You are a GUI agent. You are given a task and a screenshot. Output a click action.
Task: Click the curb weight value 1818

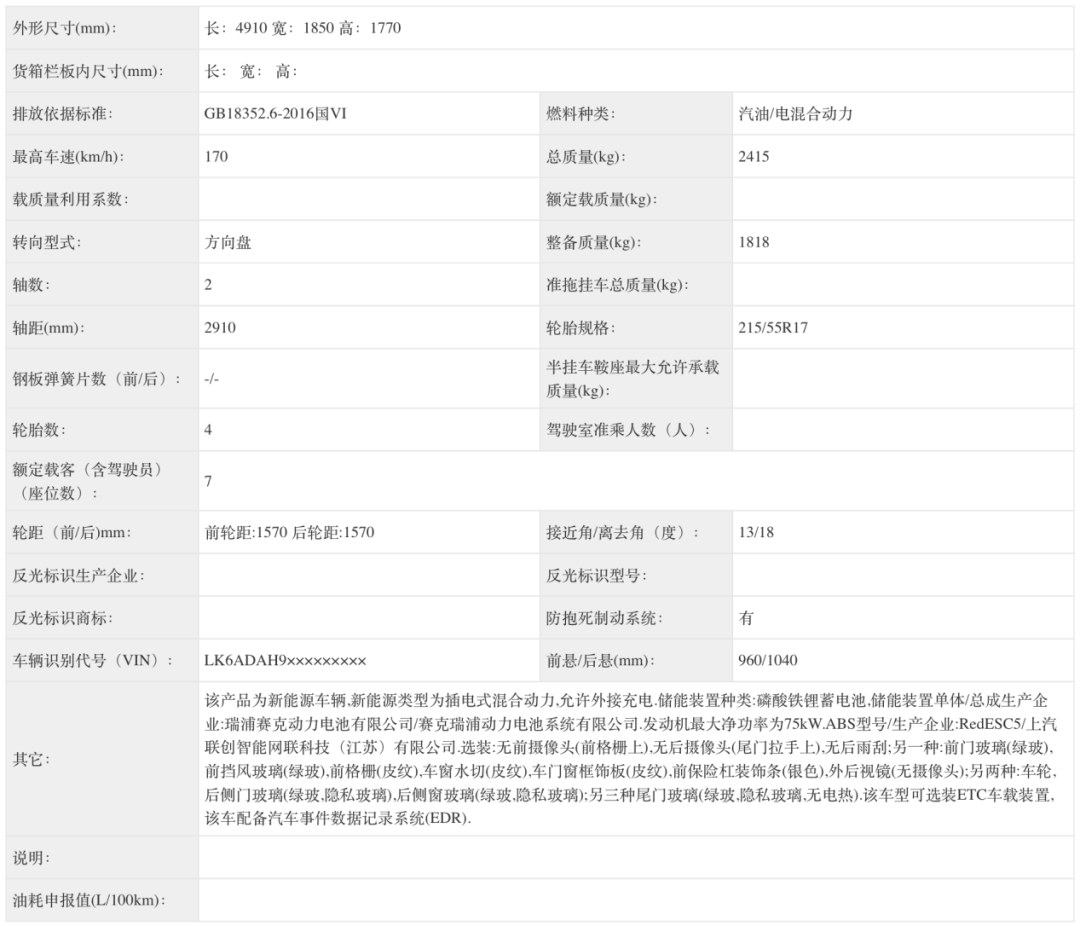point(754,243)
